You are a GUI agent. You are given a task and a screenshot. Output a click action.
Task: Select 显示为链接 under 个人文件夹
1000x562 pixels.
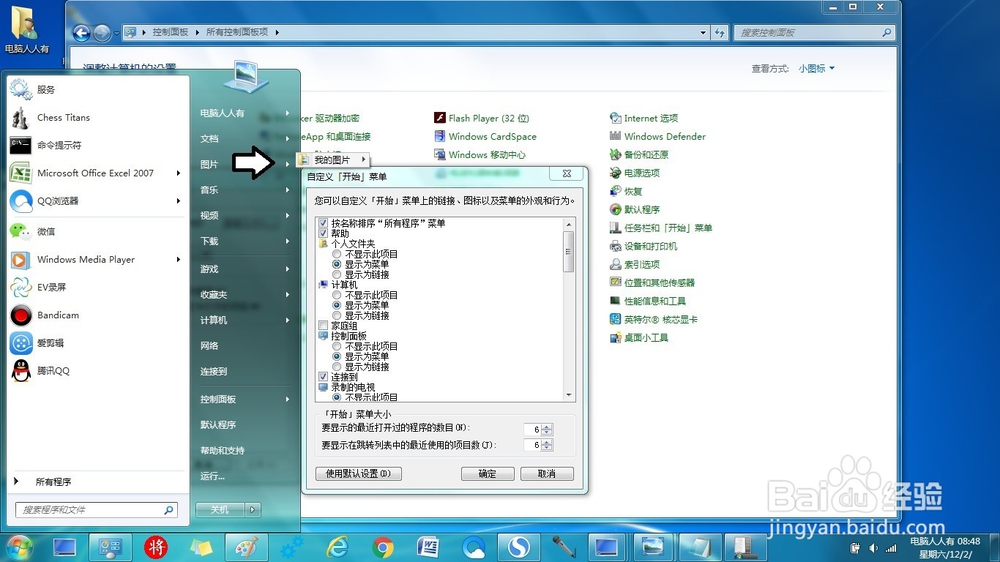(x=337, y=274)
